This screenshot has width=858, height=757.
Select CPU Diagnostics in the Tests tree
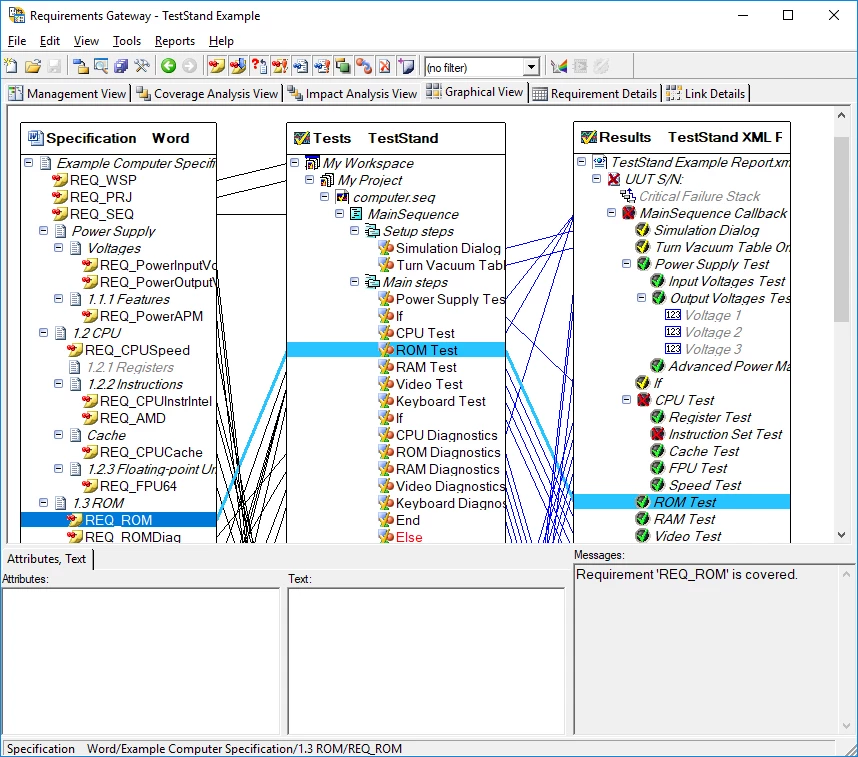click(447, 435)
